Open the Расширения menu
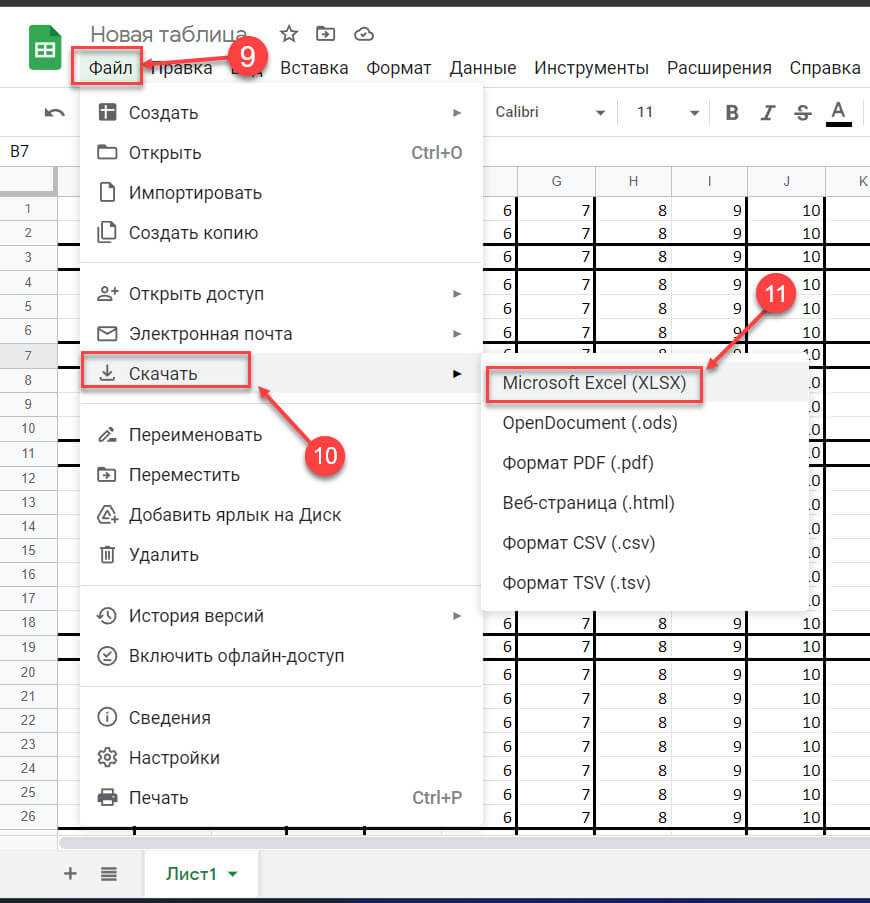870x903 pixels. (x=719, y=68)
